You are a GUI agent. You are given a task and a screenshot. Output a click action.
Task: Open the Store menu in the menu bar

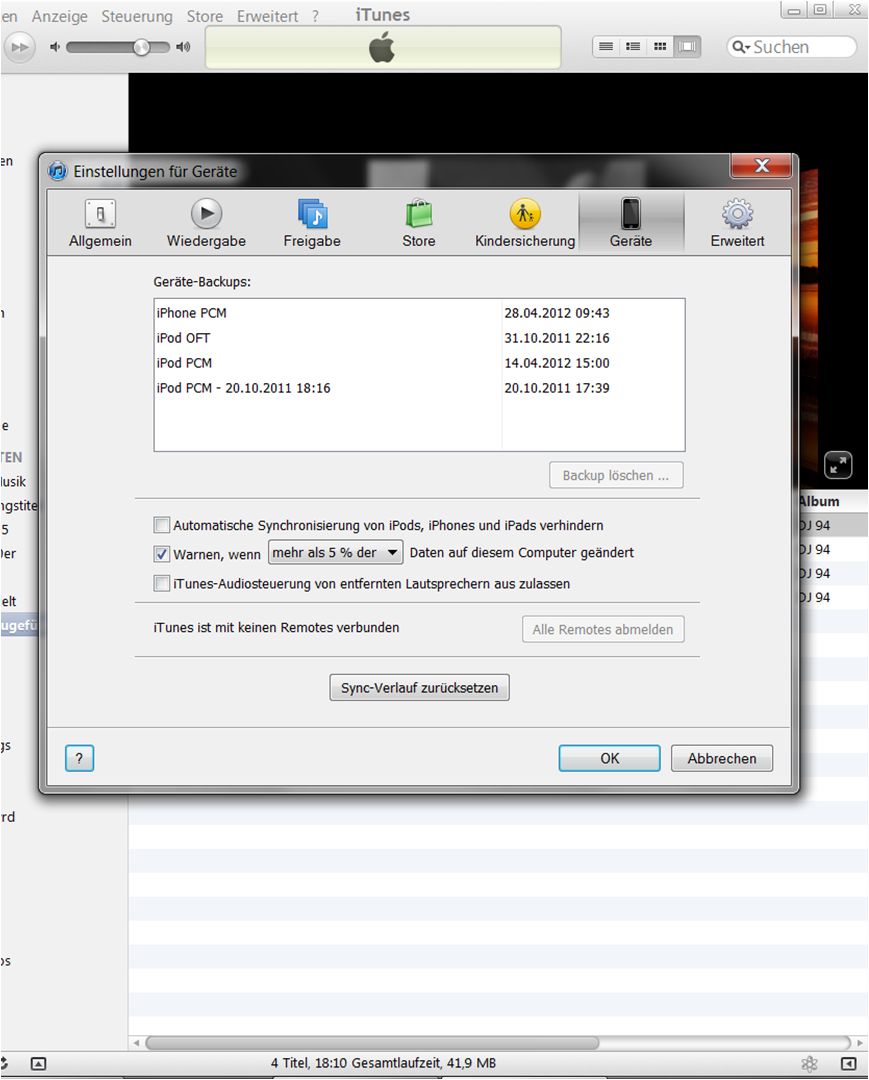pos(205,16)
